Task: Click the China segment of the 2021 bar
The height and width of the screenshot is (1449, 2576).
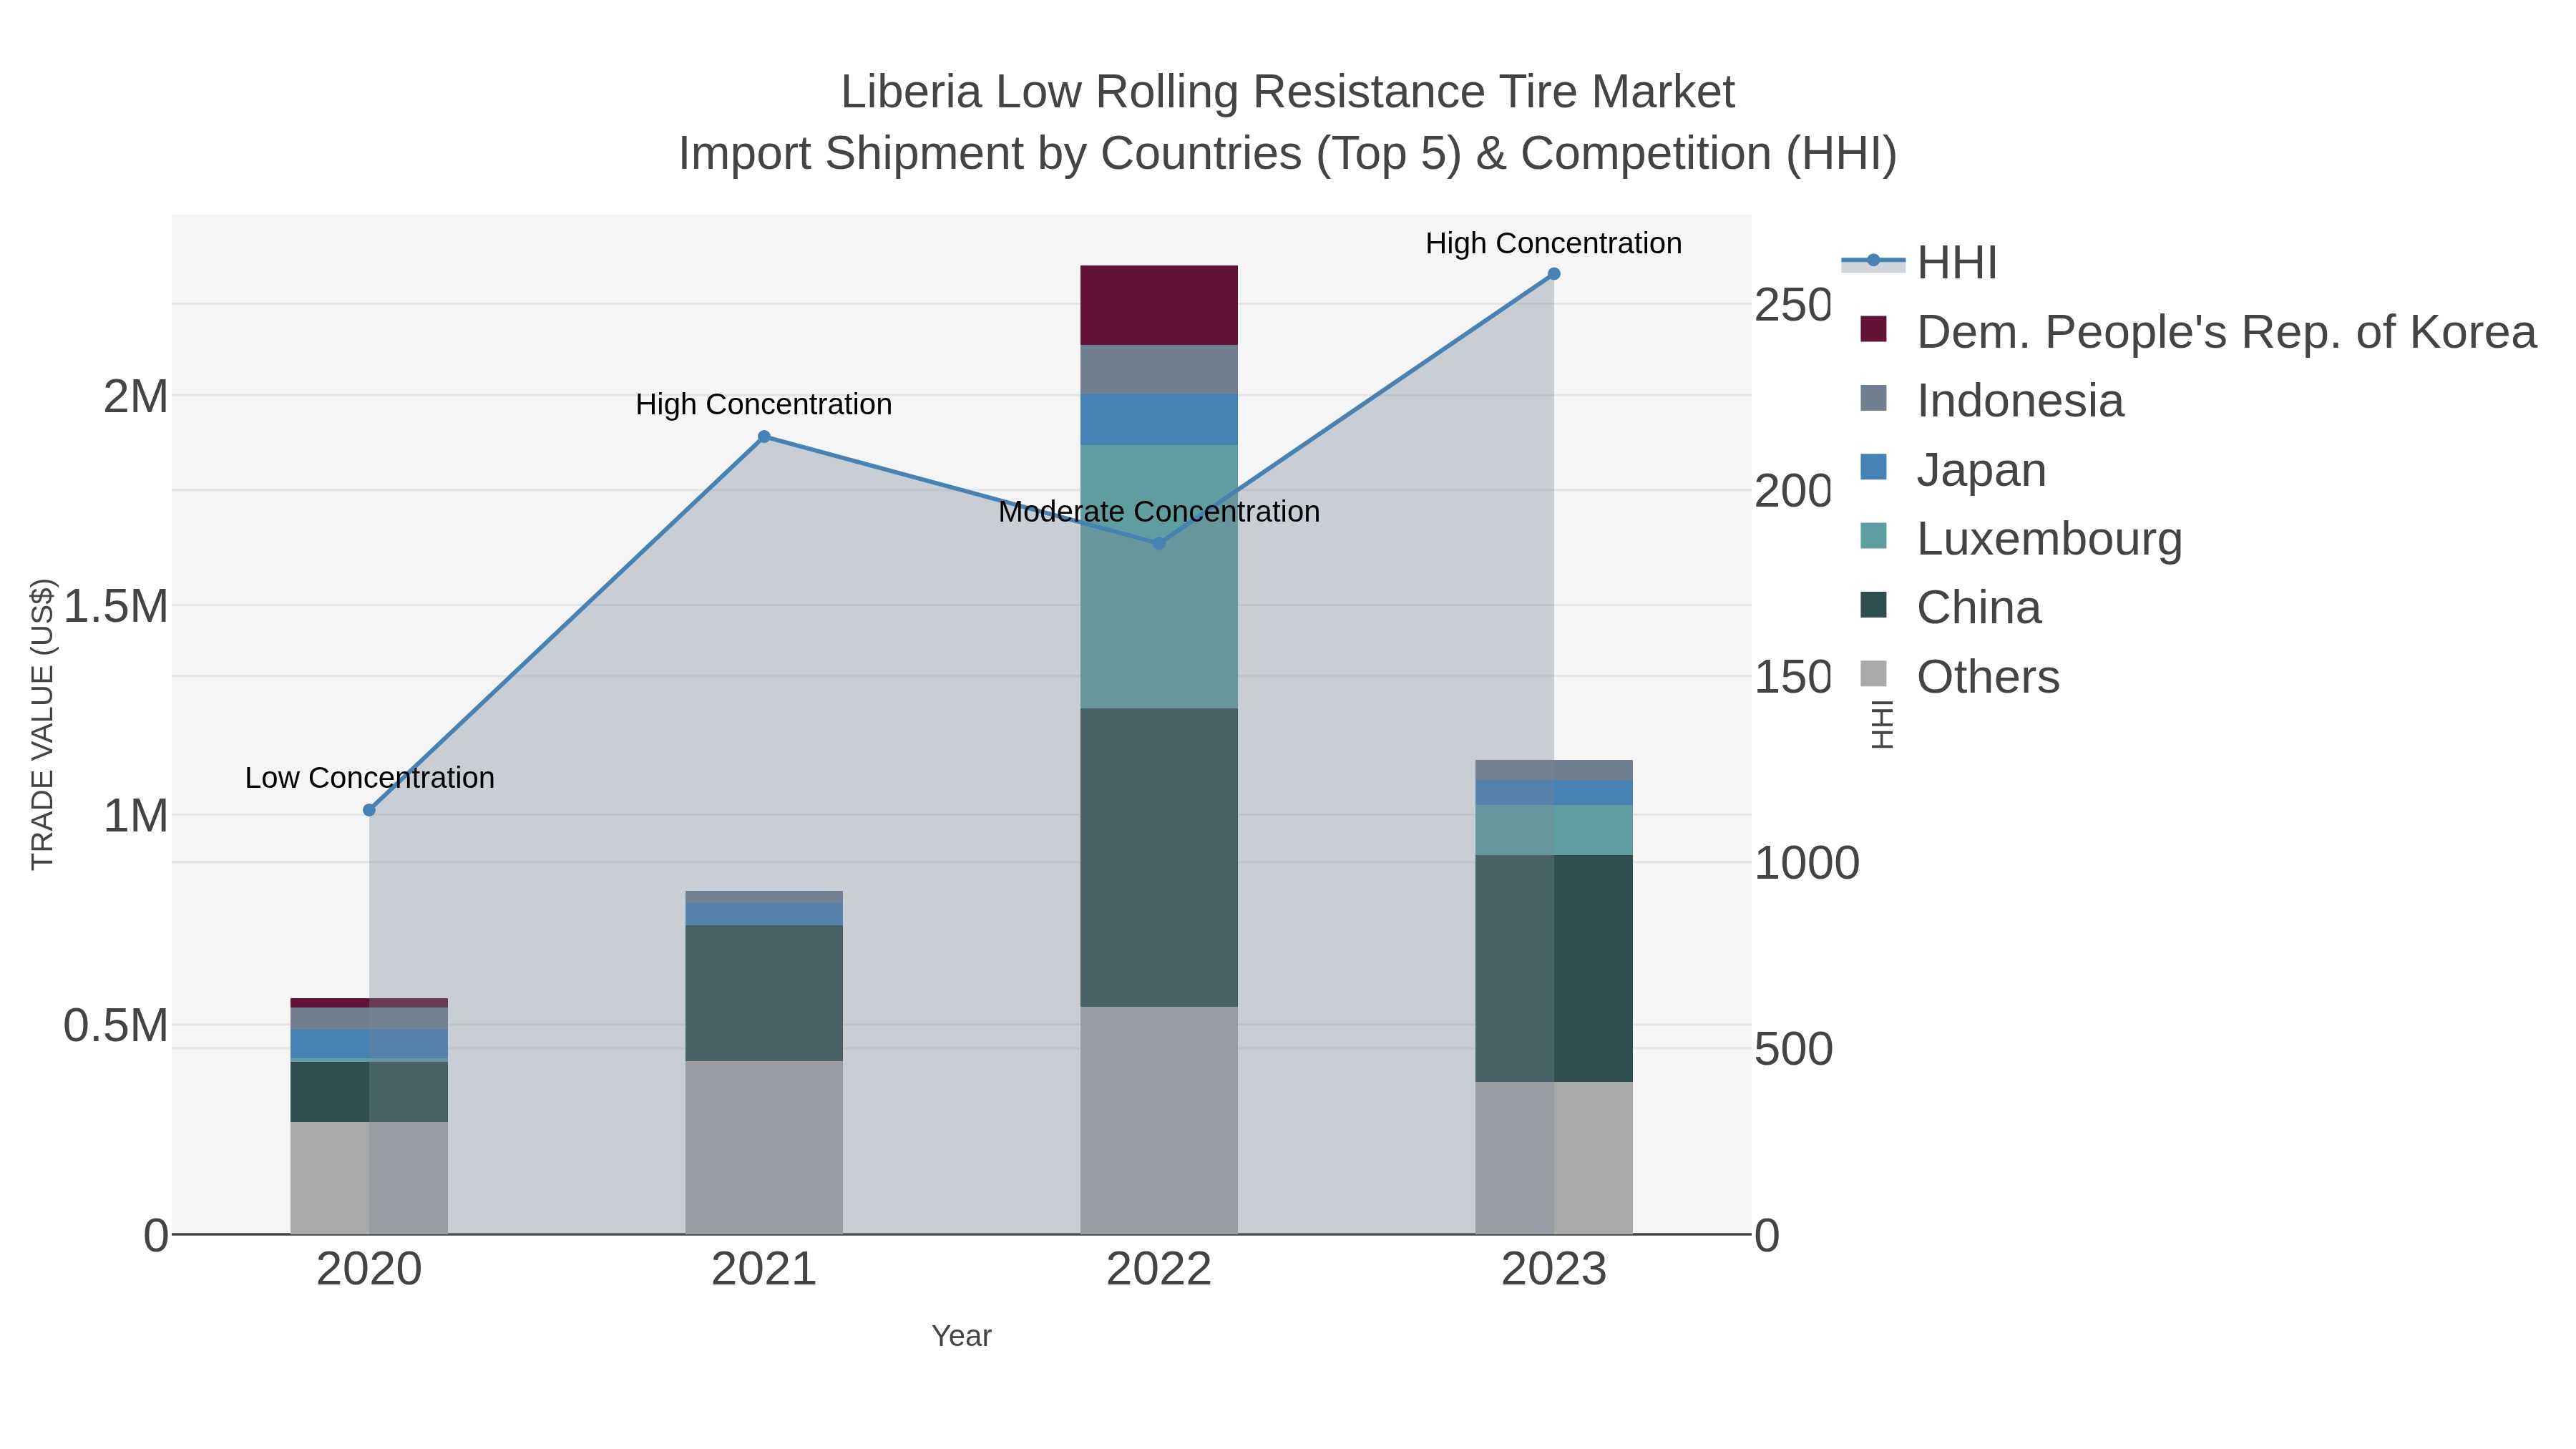Action: click(764, 993)
